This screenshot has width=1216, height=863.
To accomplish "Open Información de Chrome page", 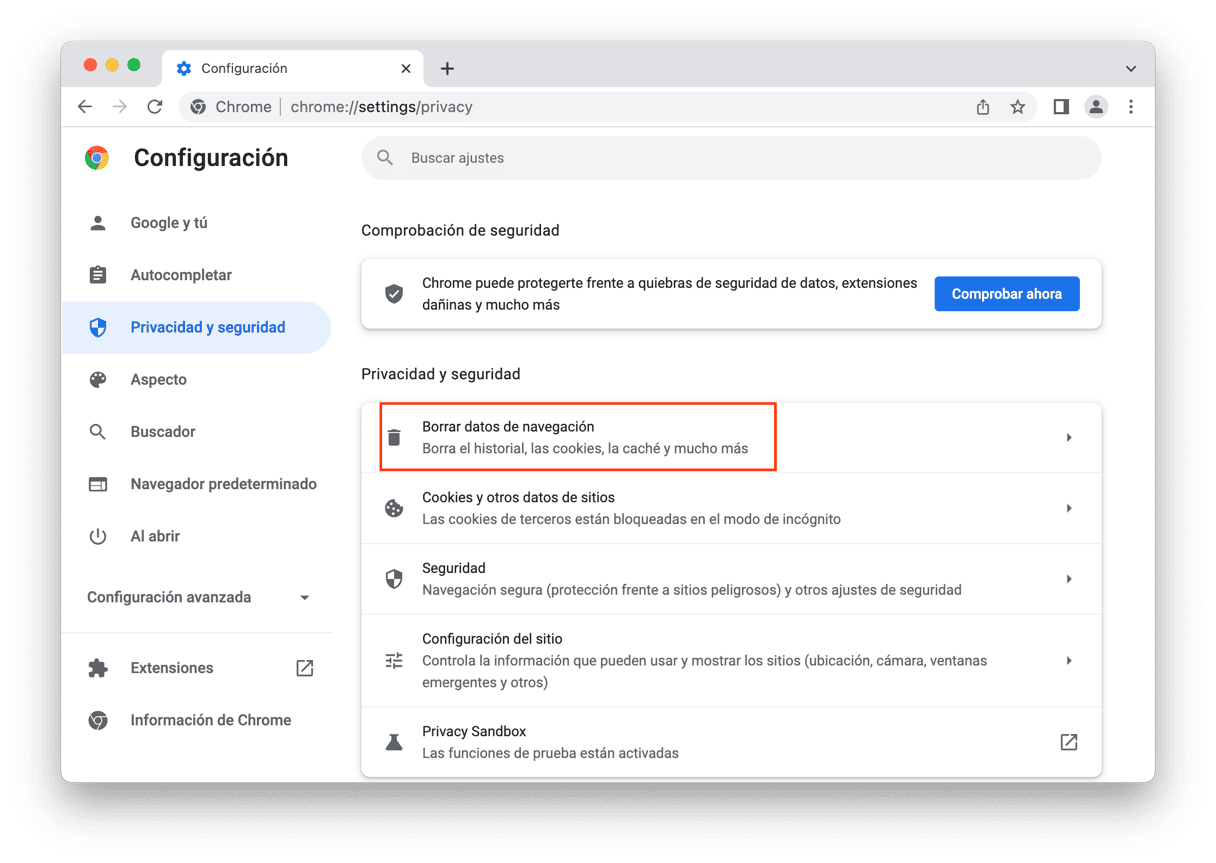I will pyautogui.click(x=196, y=720).
